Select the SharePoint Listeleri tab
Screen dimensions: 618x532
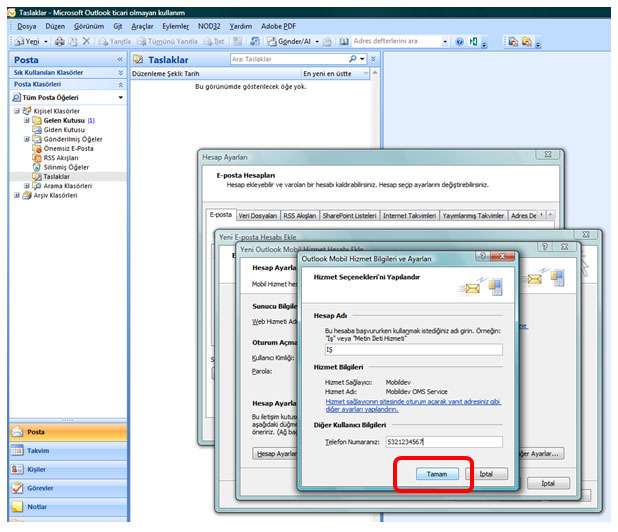tap(349, 216)
